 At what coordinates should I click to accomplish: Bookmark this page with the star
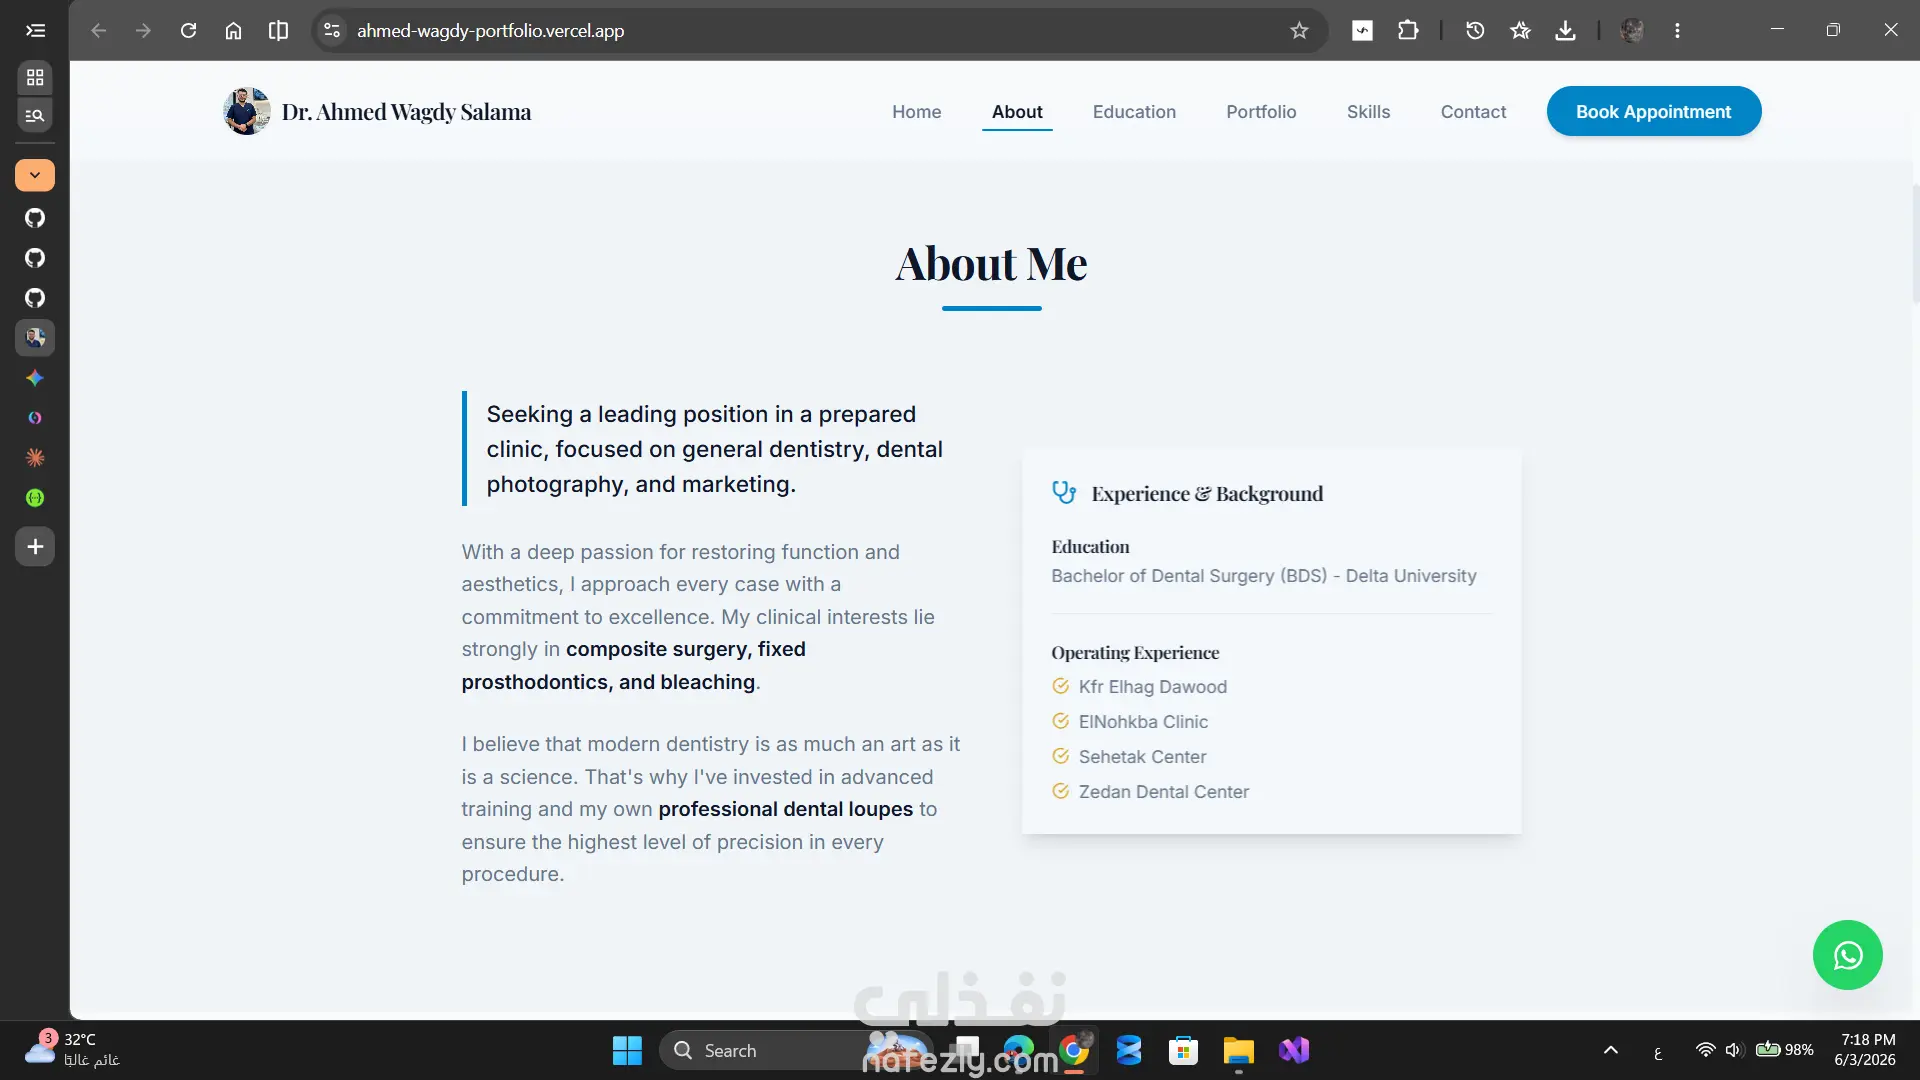(x=1299, y=30)
